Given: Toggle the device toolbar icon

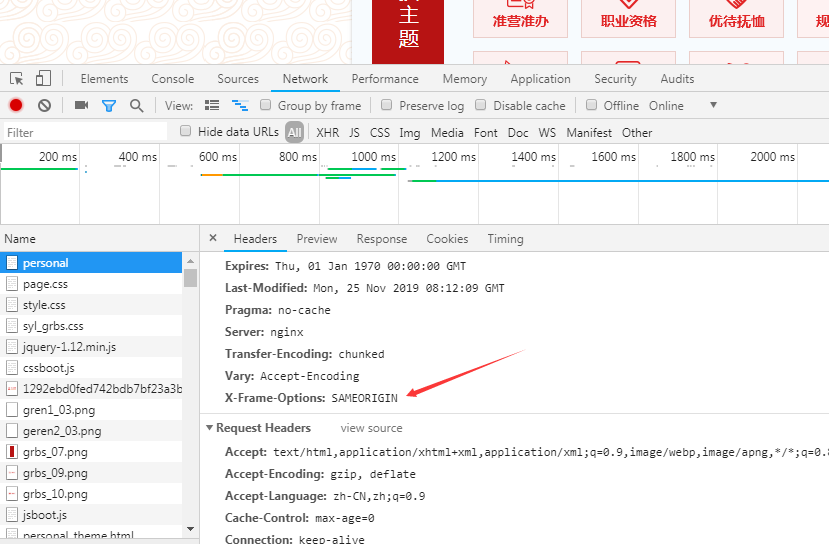Looking at the screenshot, I should 43,79.
